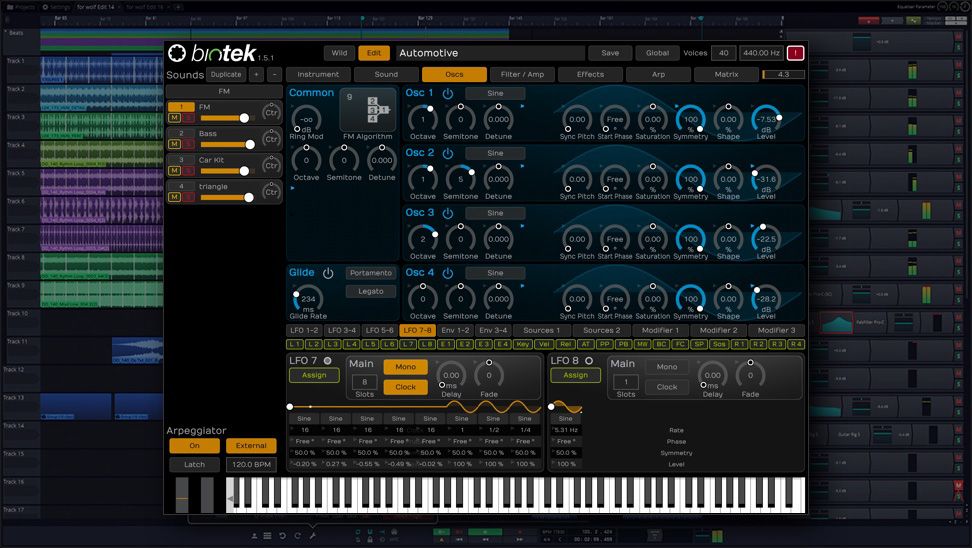Open the Filter / Amp tab

tap(522, 74)
